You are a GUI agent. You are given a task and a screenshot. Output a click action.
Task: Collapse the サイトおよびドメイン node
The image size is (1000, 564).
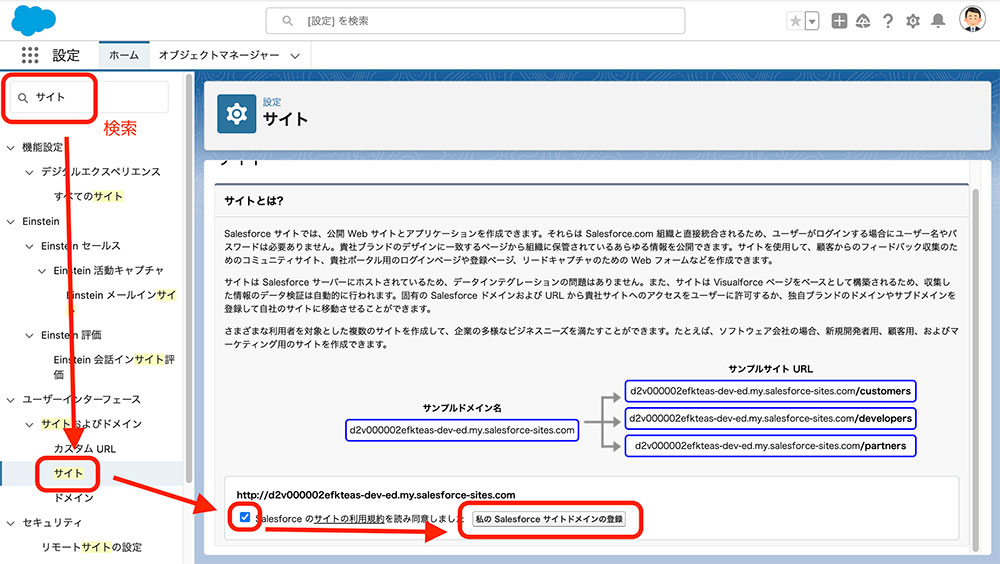click(29, 424)
